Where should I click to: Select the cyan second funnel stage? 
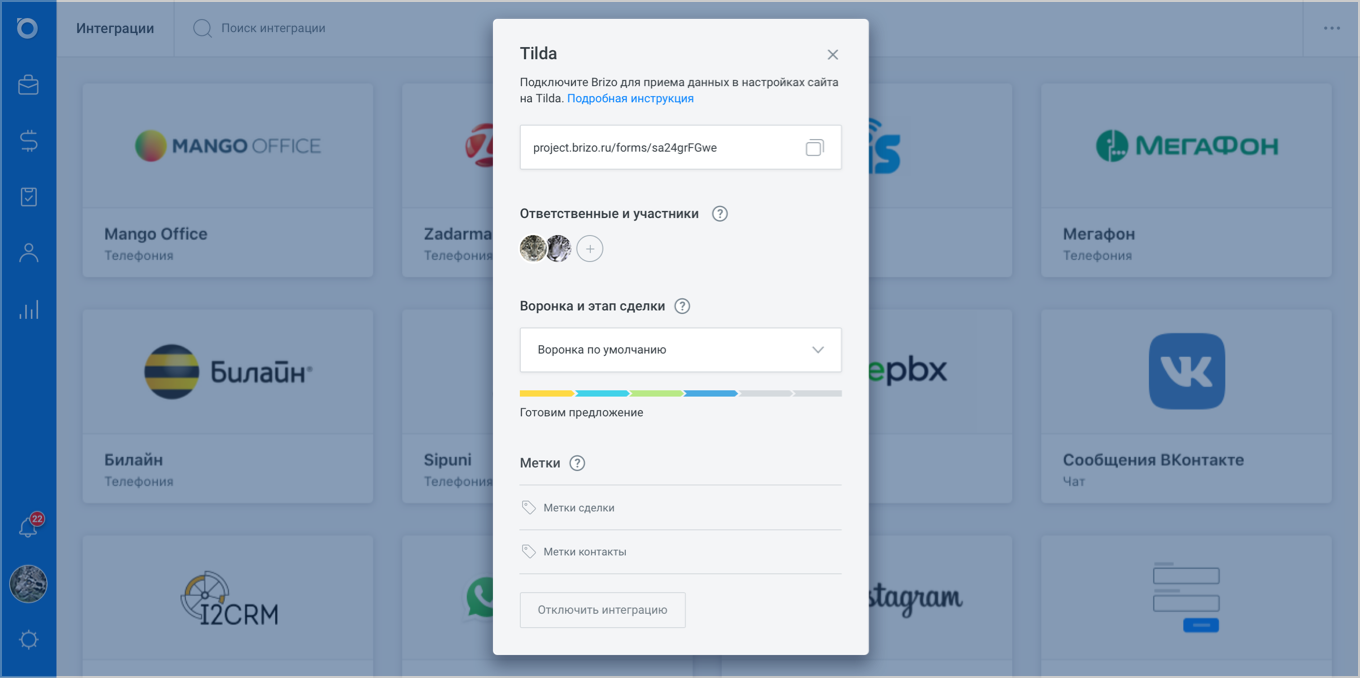(x=602, y=394)
